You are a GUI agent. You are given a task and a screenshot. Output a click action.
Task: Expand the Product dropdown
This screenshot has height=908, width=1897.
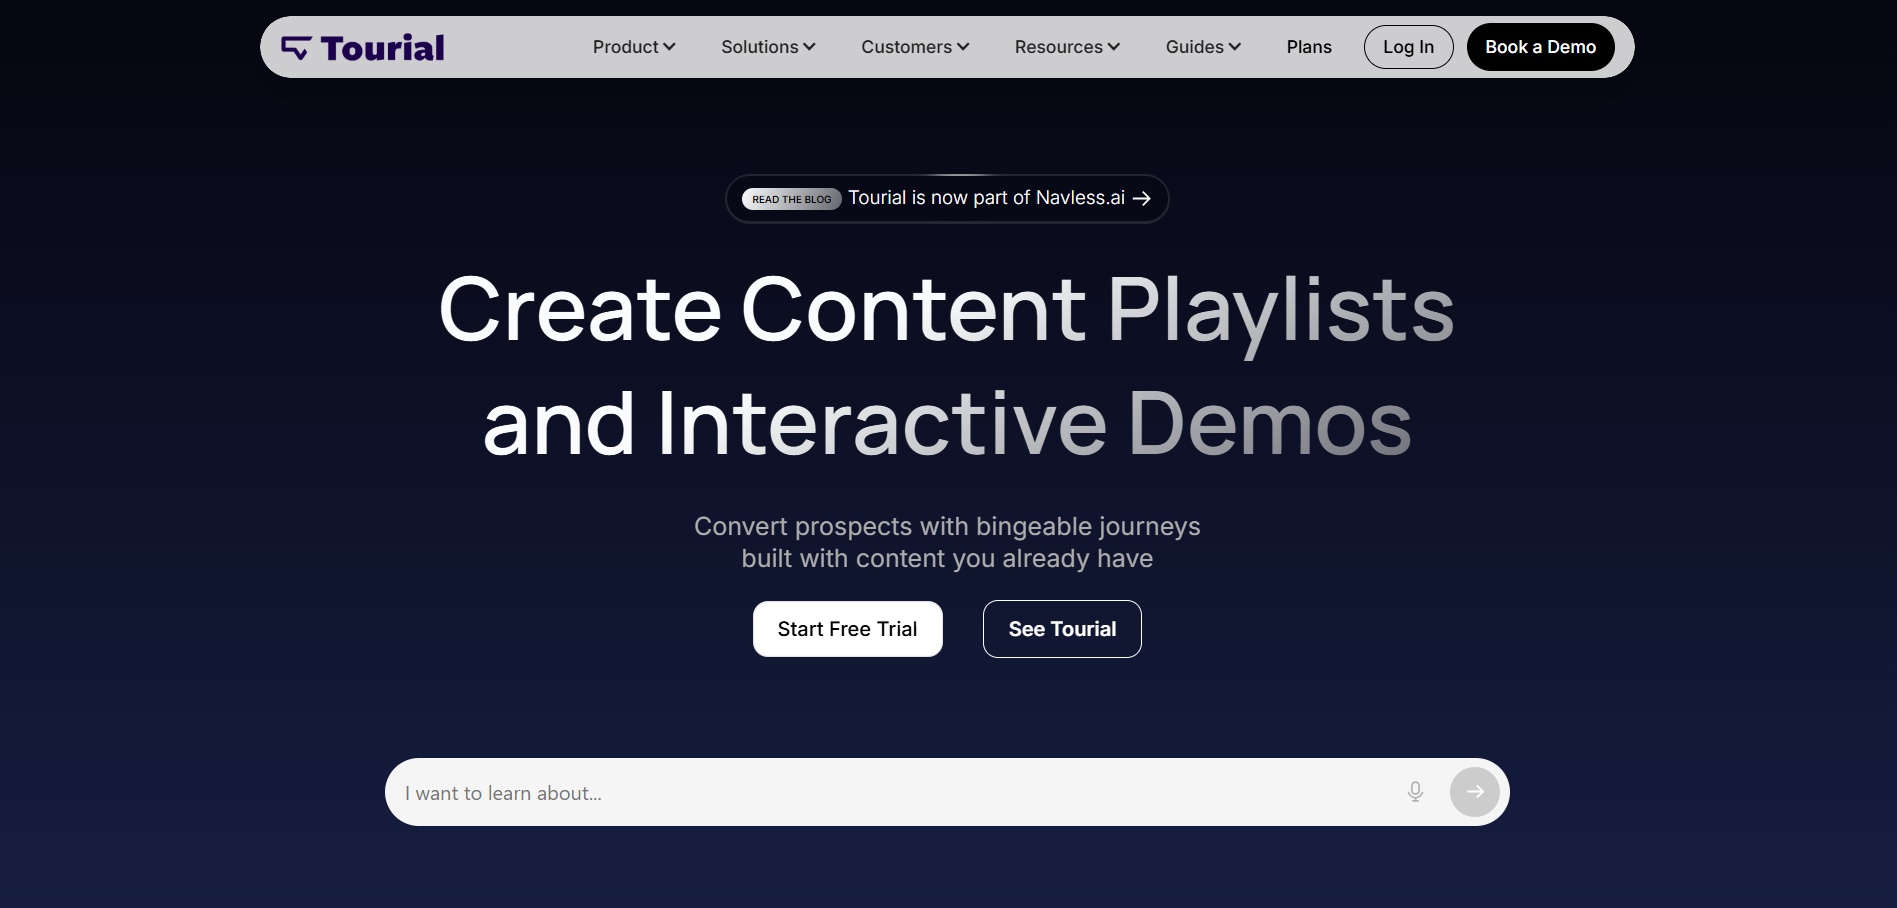tap(633, 46)
